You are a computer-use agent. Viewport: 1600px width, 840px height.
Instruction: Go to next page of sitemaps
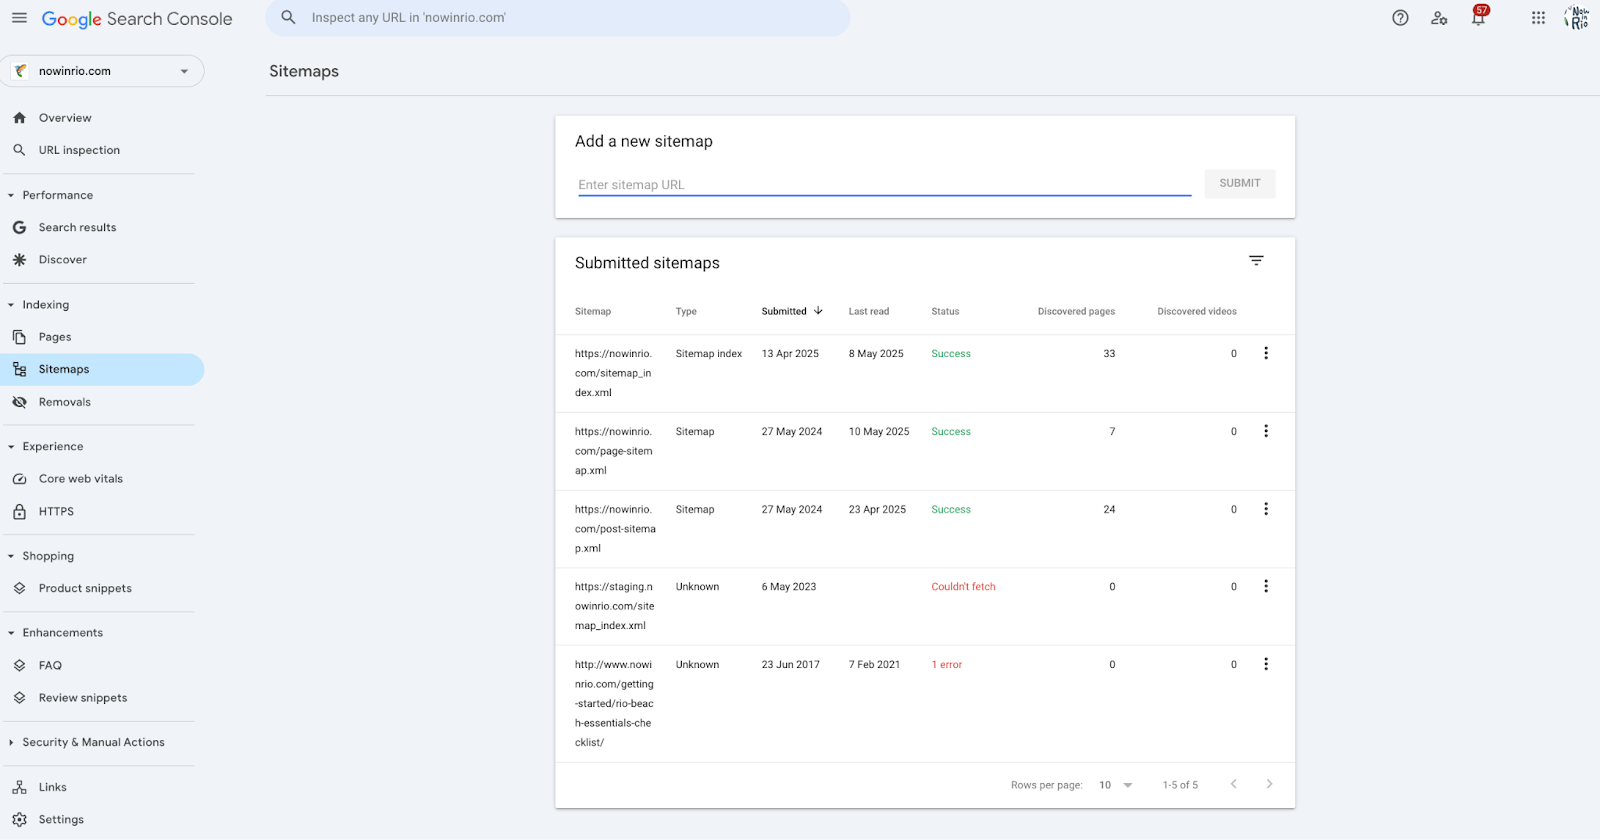(1269, 784)
